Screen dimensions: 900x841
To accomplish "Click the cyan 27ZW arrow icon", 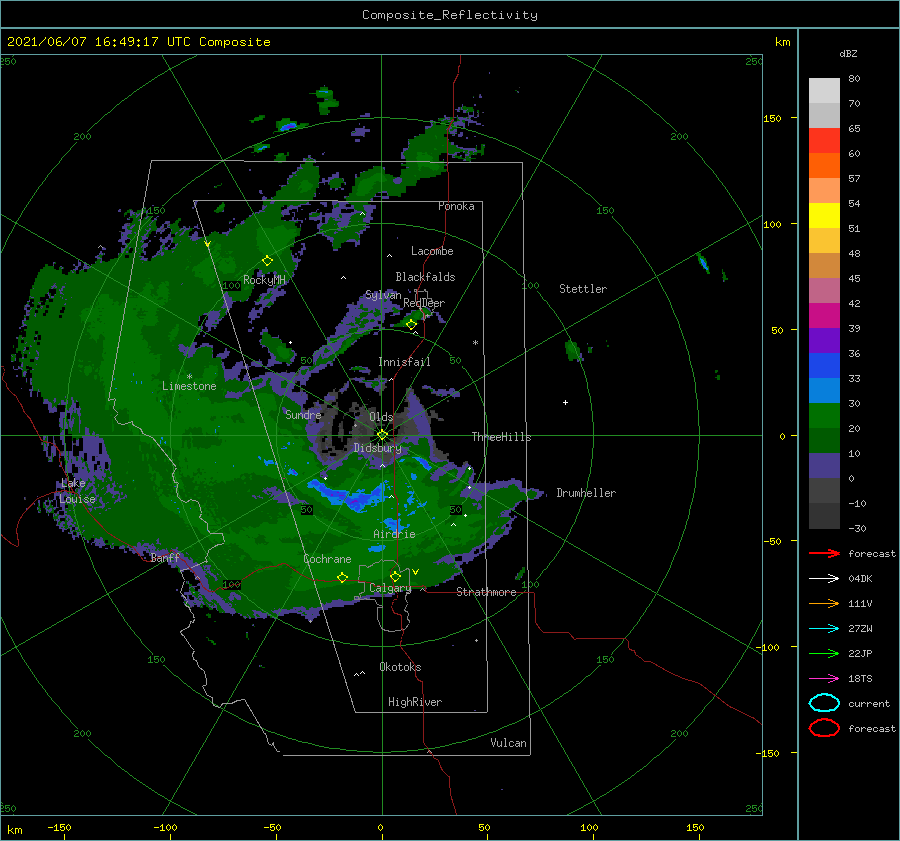I will point(824,629).
